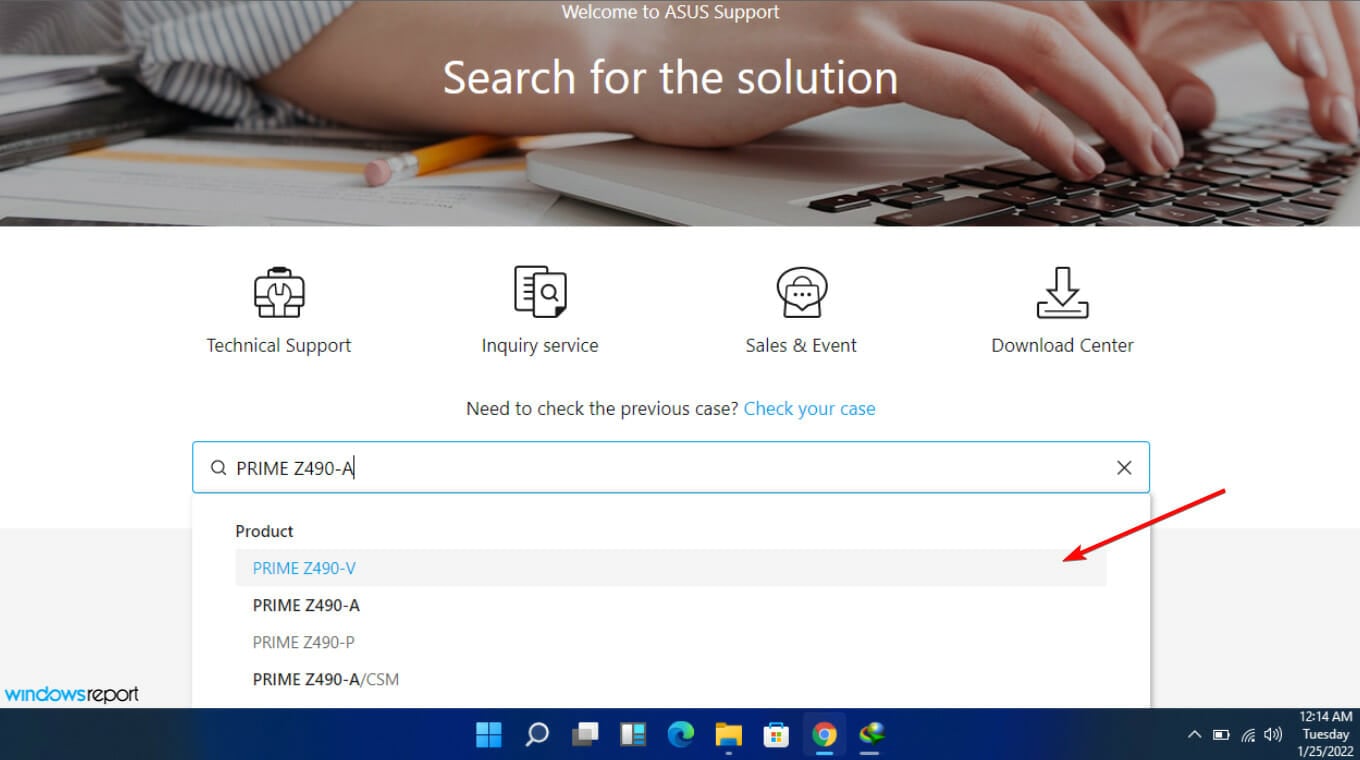Screen dimensions: 1360x760
Task: Open the Windows Start menu
Action: tap(489, 735)
